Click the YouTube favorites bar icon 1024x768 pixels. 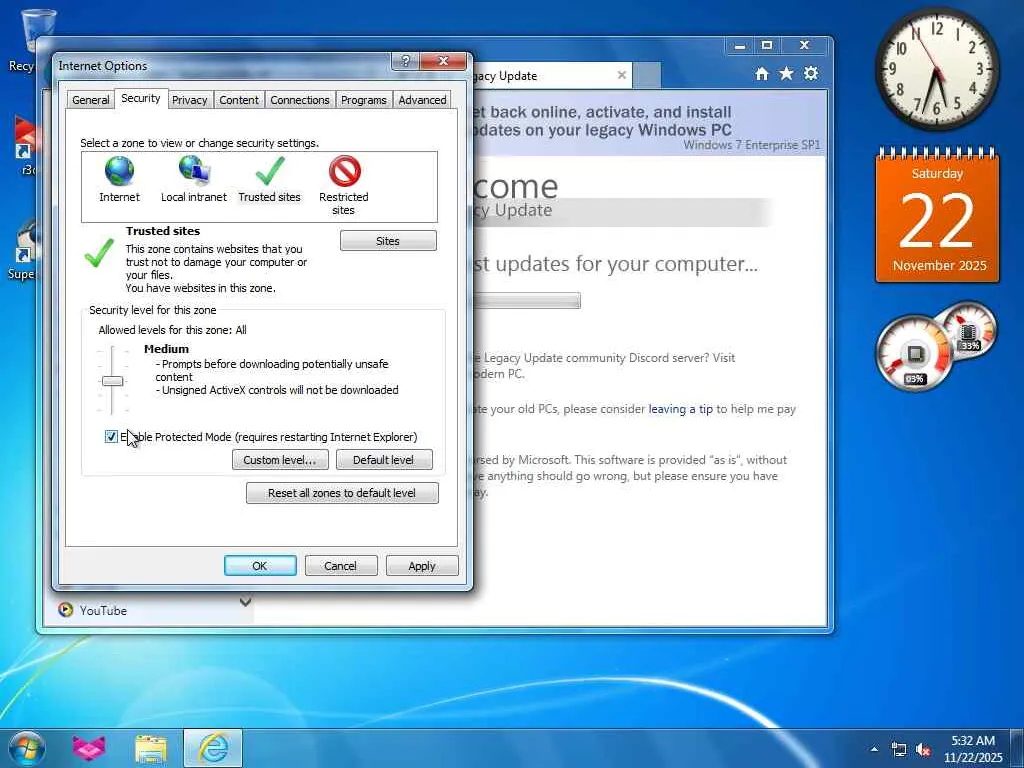(65, 610)
